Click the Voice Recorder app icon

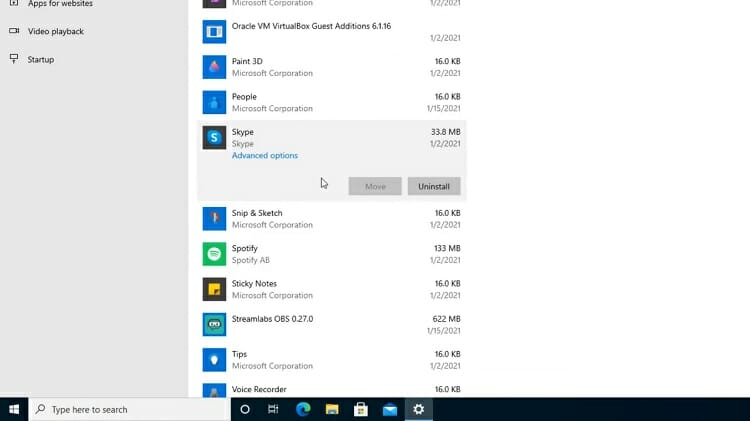tap(214, 390)
